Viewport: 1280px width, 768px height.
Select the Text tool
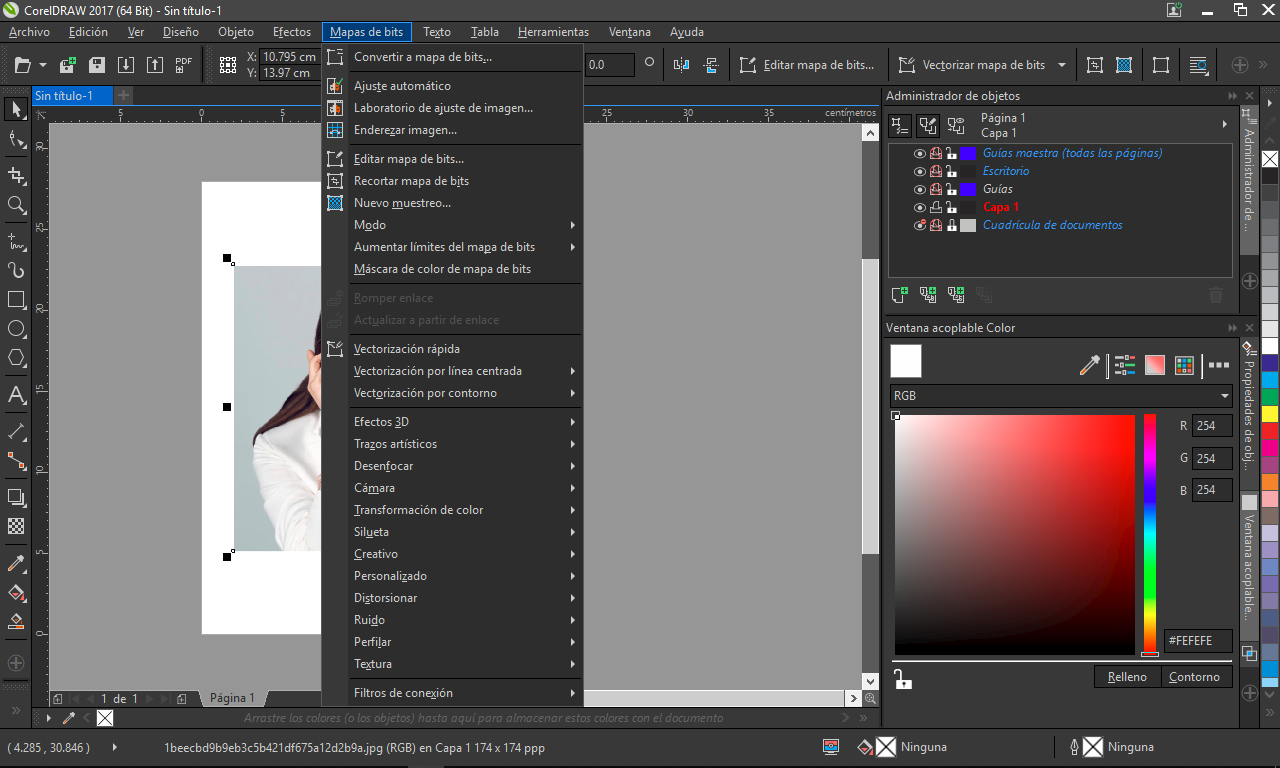coord(16,395)
